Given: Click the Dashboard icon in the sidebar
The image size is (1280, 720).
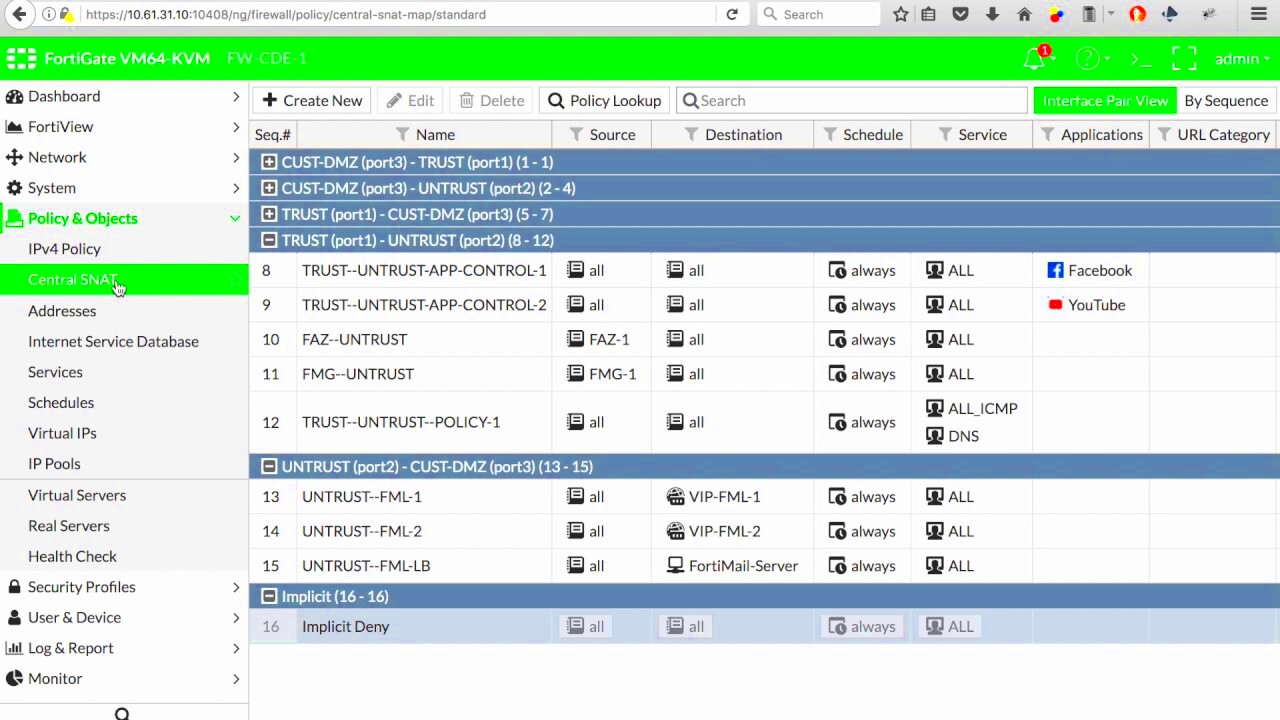Looking at the screenshot, I should tap(14, 96).
